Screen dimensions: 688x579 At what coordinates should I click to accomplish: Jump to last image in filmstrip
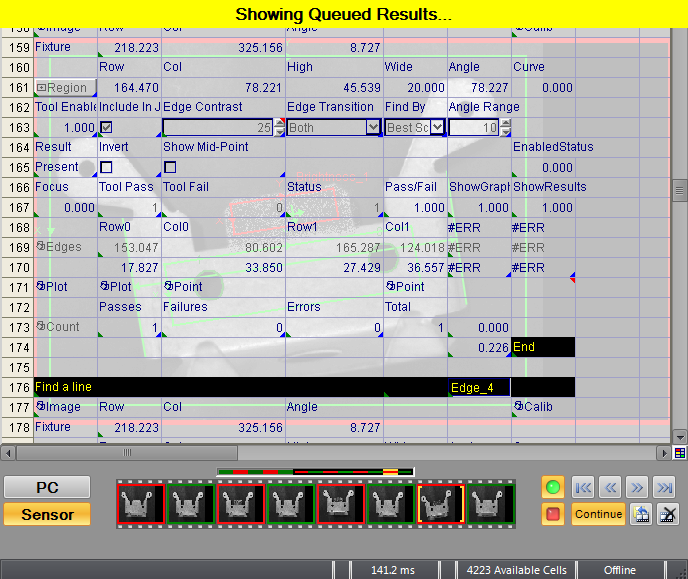click(x=664, y=488)
